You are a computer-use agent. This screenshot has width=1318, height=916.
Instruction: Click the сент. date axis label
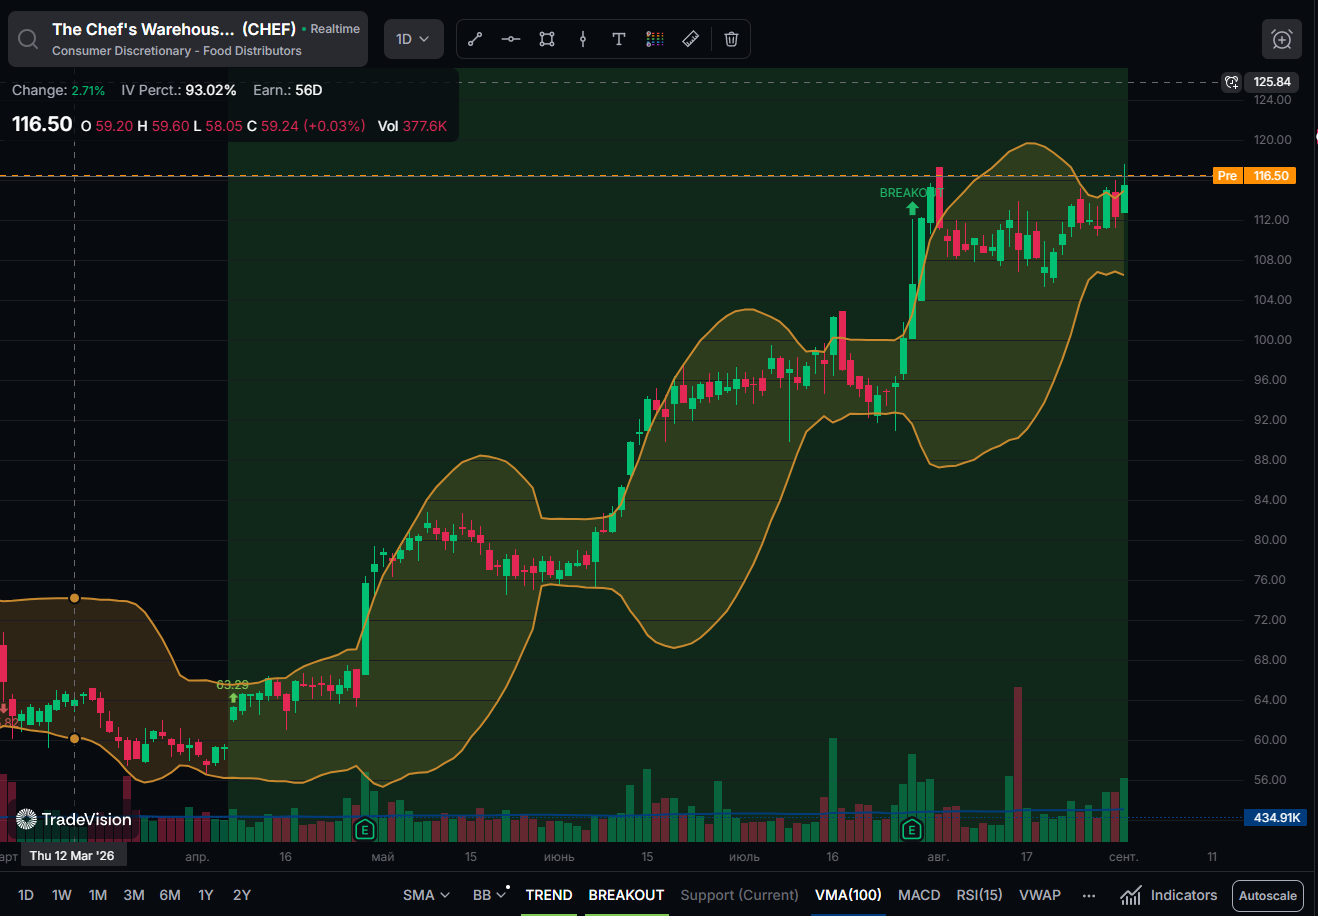pos(1124,857)
